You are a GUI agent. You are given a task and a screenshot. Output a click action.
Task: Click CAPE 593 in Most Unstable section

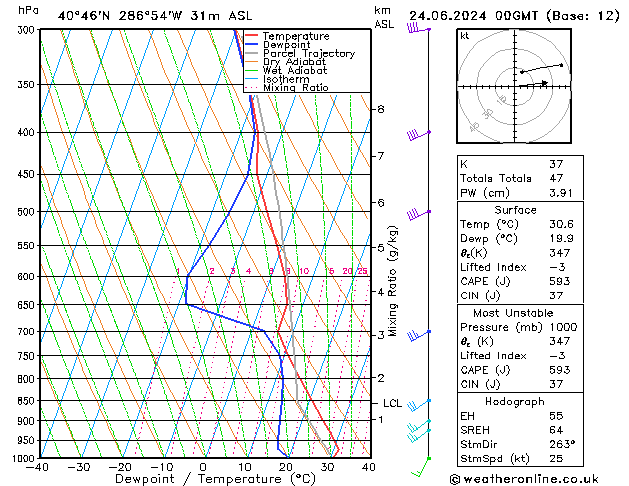pyautogui.click(x=559, y=370)
